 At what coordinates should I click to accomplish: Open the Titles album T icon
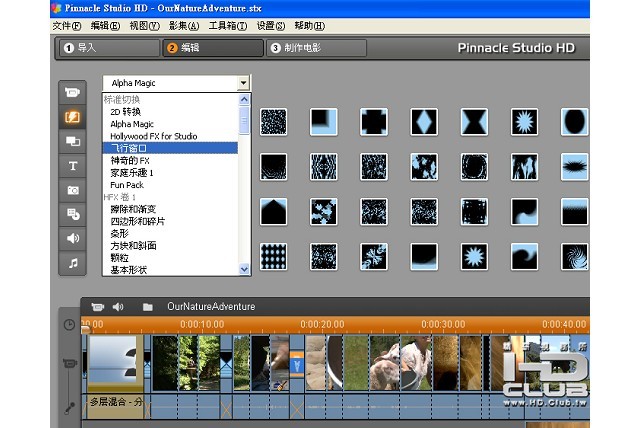pyautogui.click(x=72, y=166)
